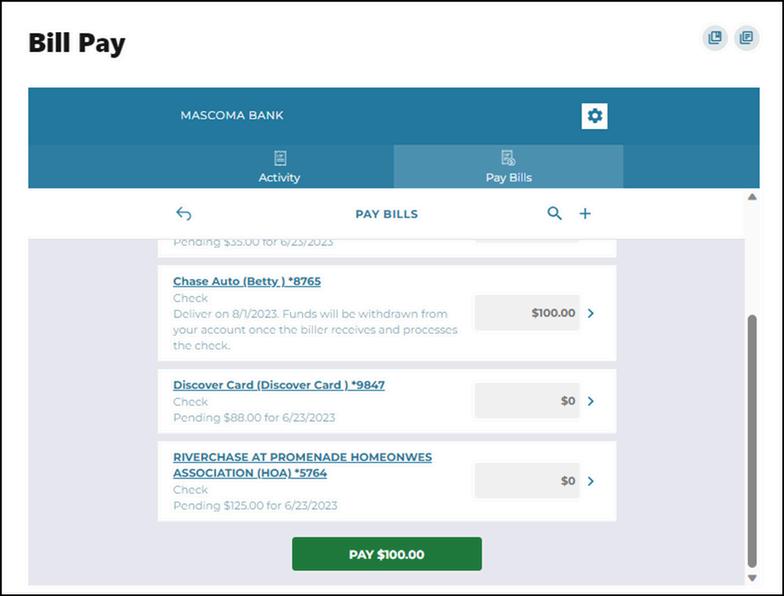Click the Chase Auto $100.00 amount field
This screenshot has width=784, height=596.
tap(527, 313)
